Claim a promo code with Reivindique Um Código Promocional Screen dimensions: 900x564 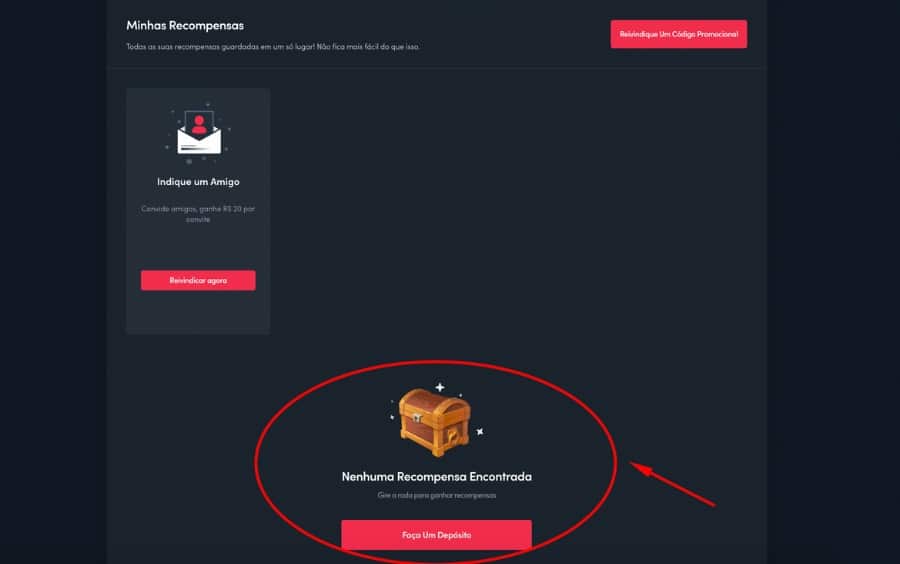[x=678, y=34]
